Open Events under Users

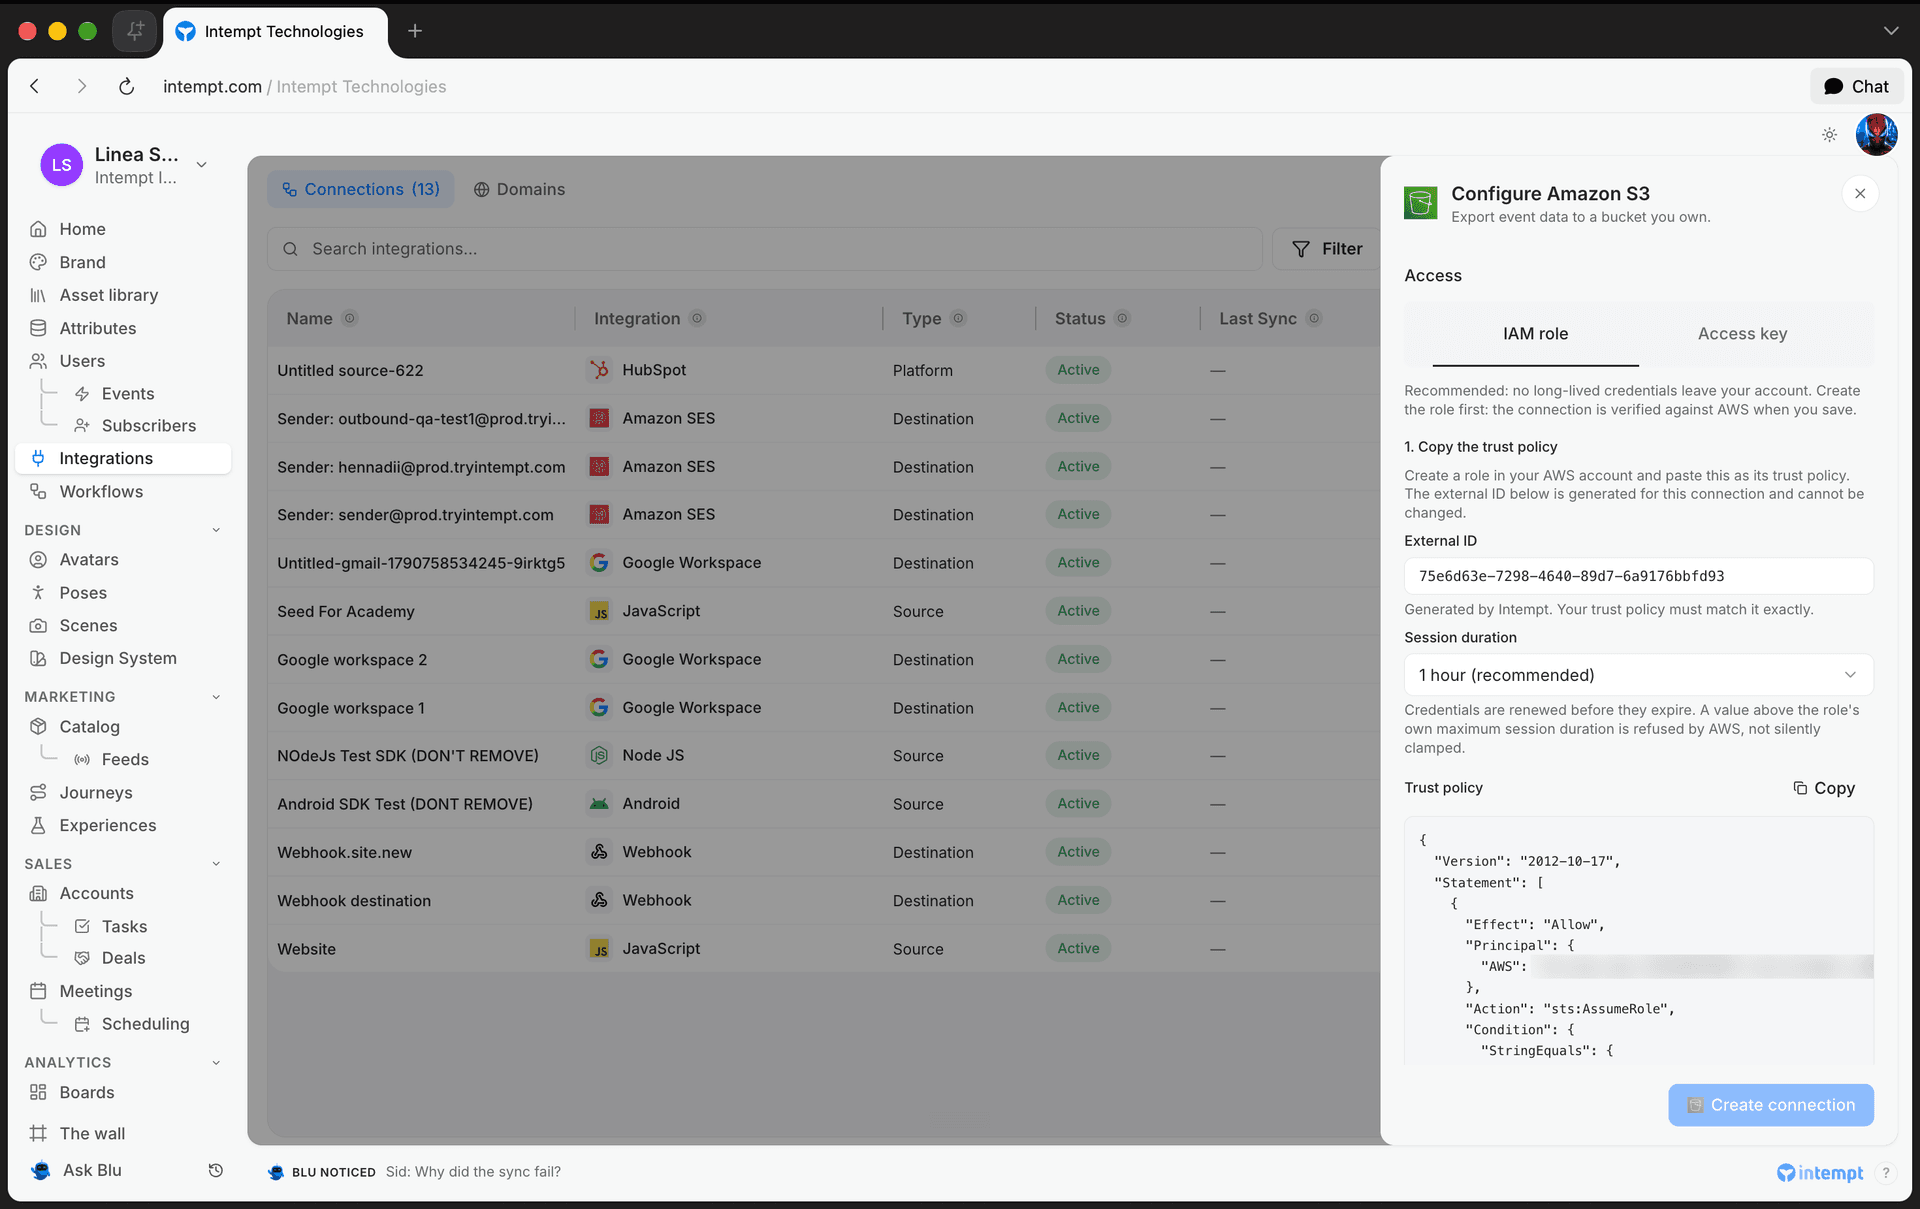click(127, 394)
